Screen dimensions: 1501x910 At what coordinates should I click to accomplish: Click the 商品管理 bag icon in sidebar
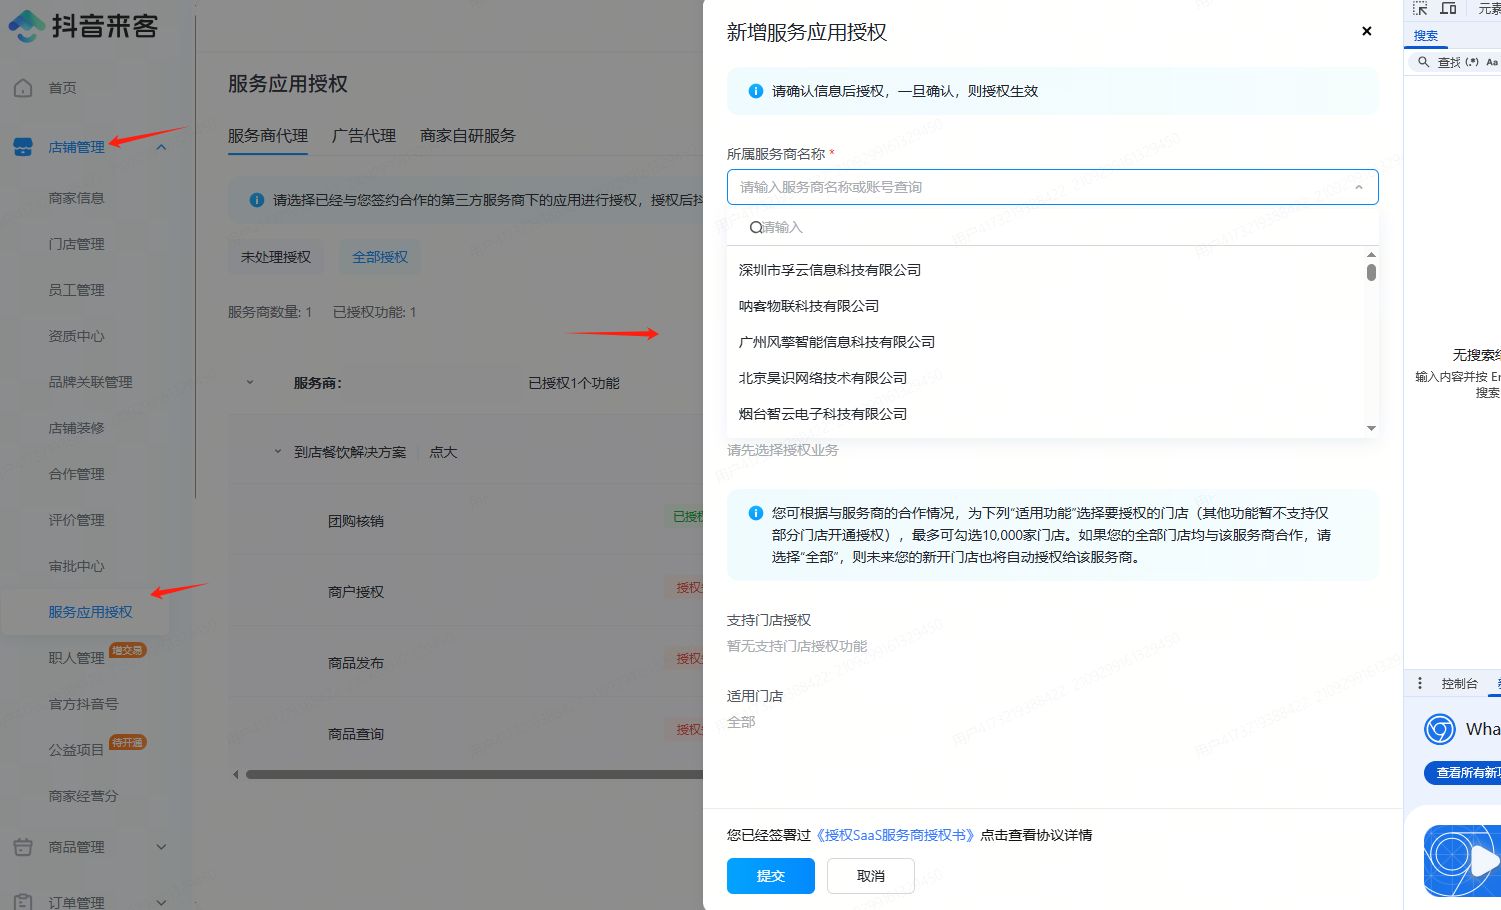(x=23, y=847)
